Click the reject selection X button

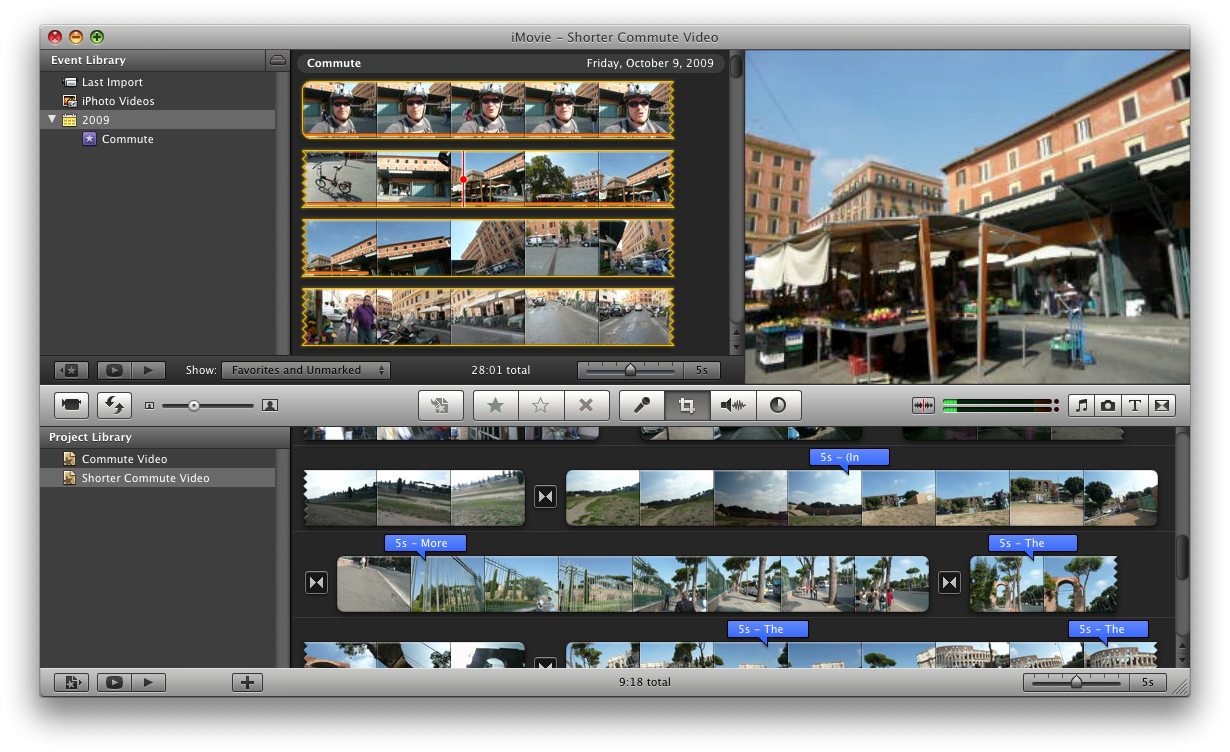pos(587,405)
